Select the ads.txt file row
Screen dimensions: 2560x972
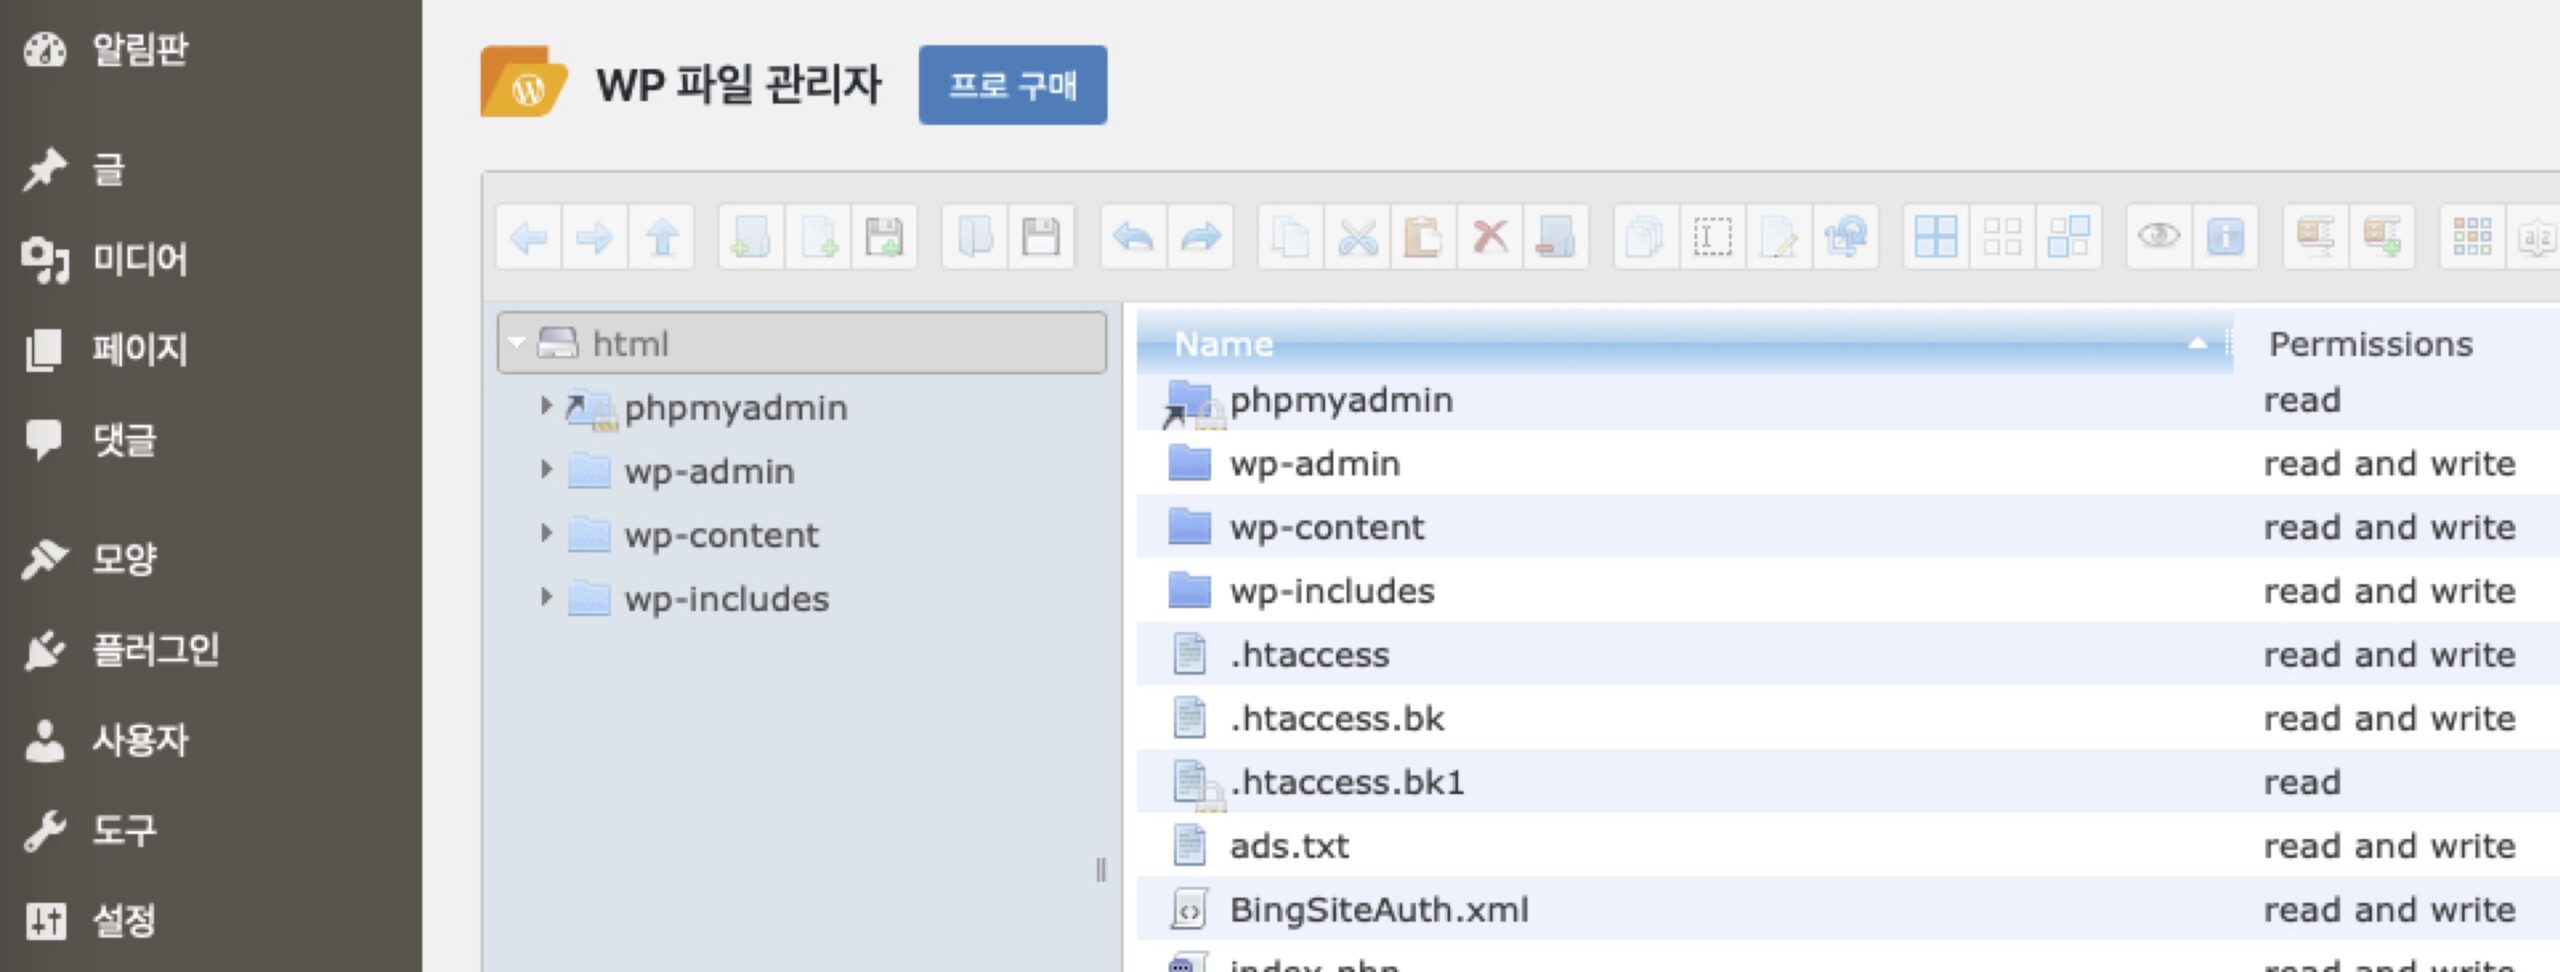coord(1290,846)
